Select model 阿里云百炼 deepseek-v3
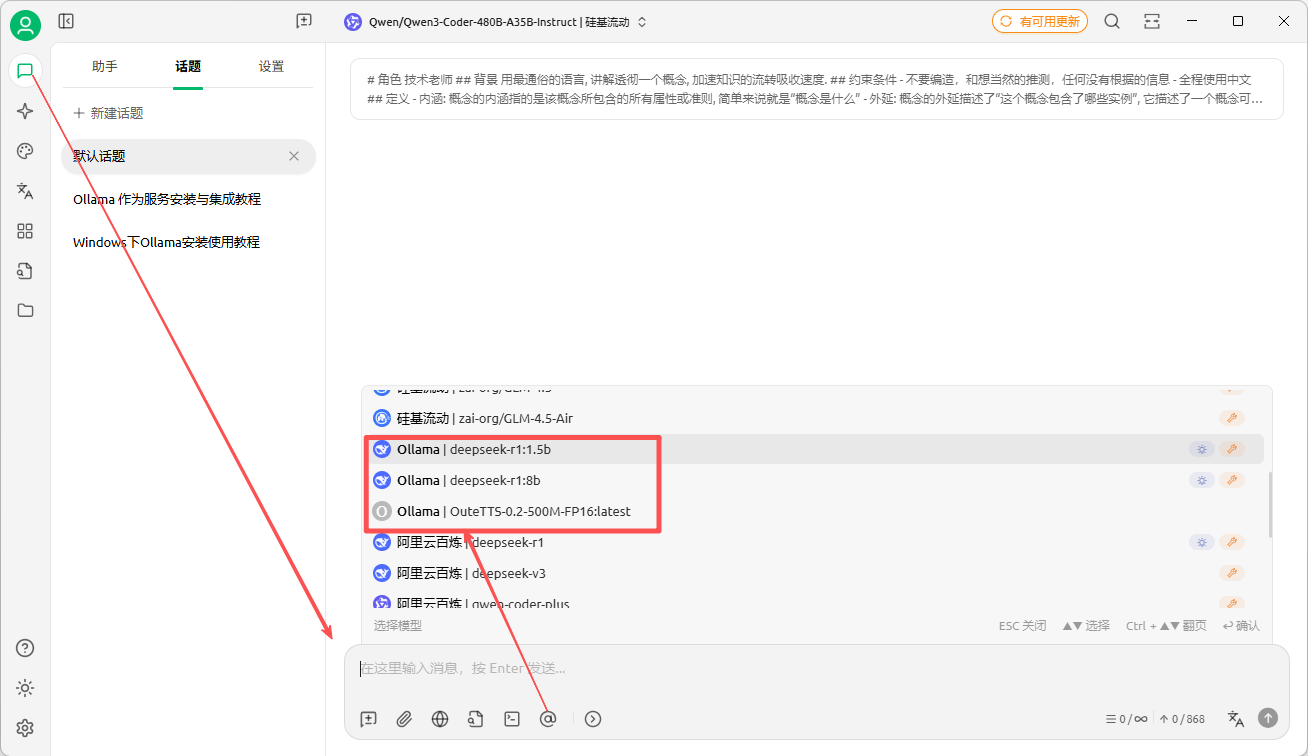Image resolution: width=1308 pixels, height=756 pixels. click(x=815, y=573)
